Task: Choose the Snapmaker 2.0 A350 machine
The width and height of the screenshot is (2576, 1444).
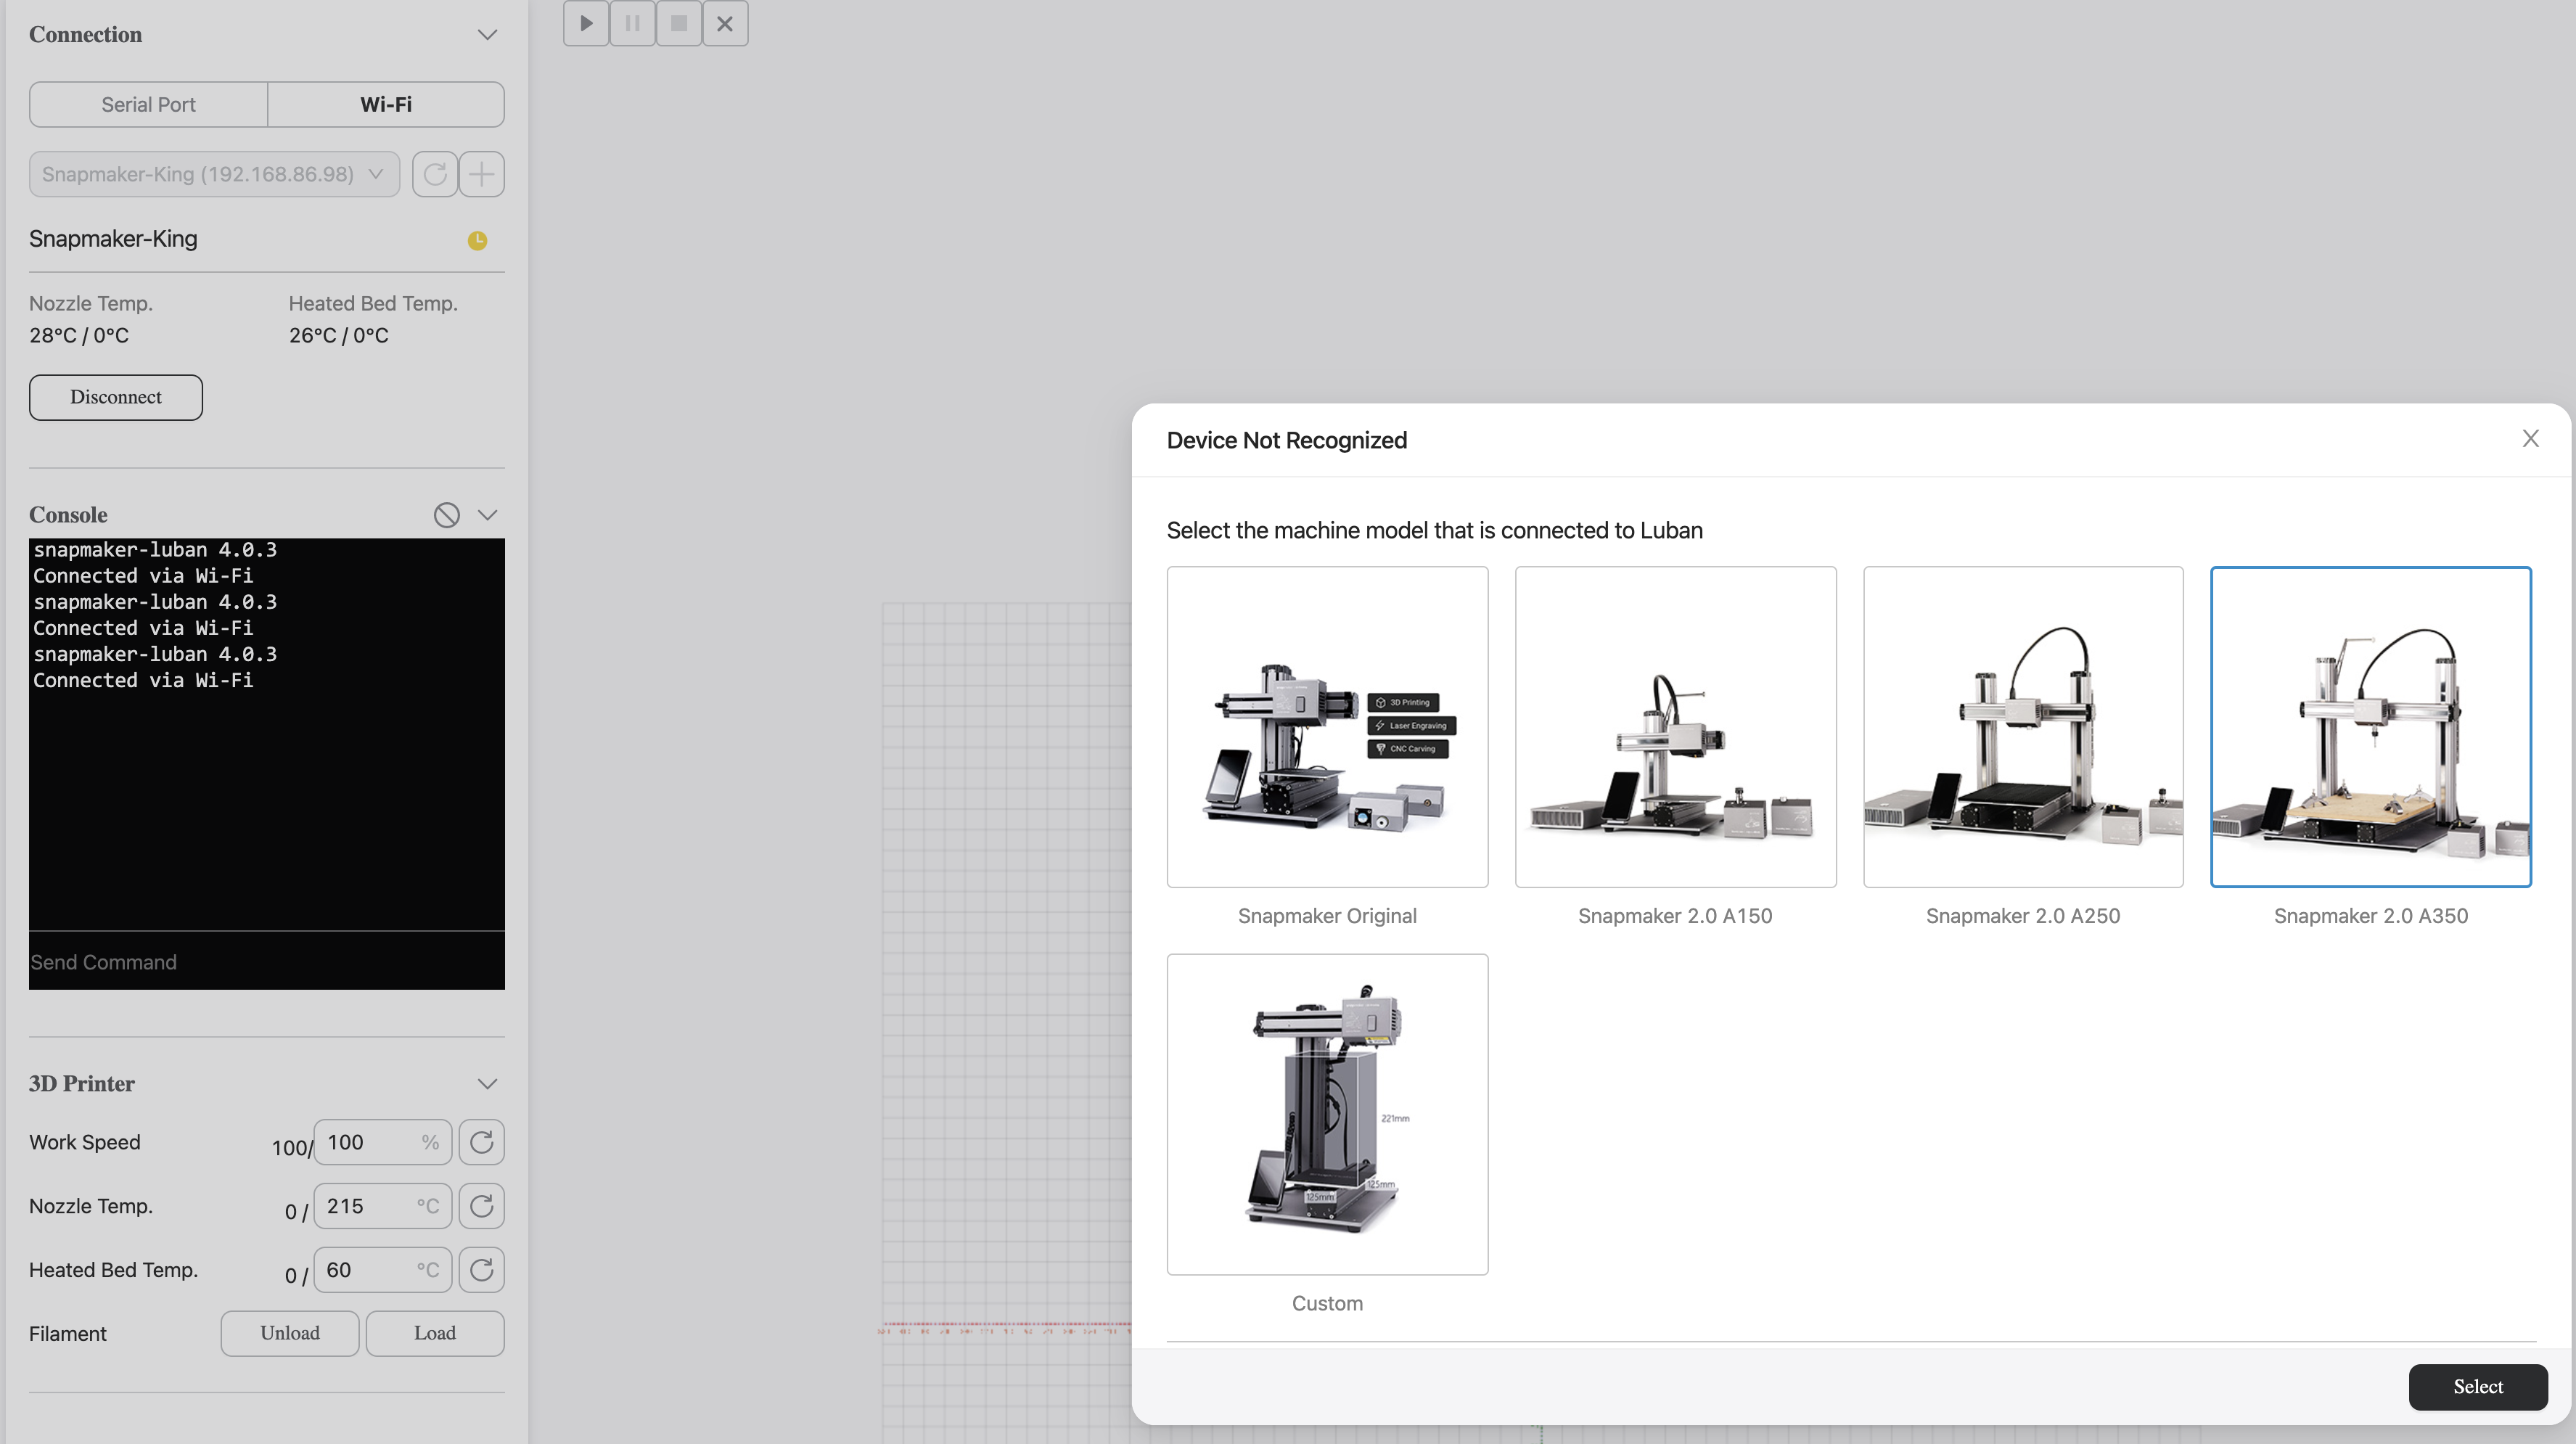Action: coord(2371,727)
